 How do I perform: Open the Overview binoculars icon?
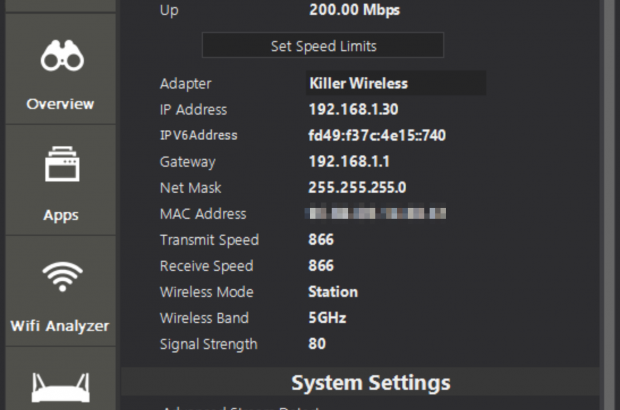coord(61,60)
